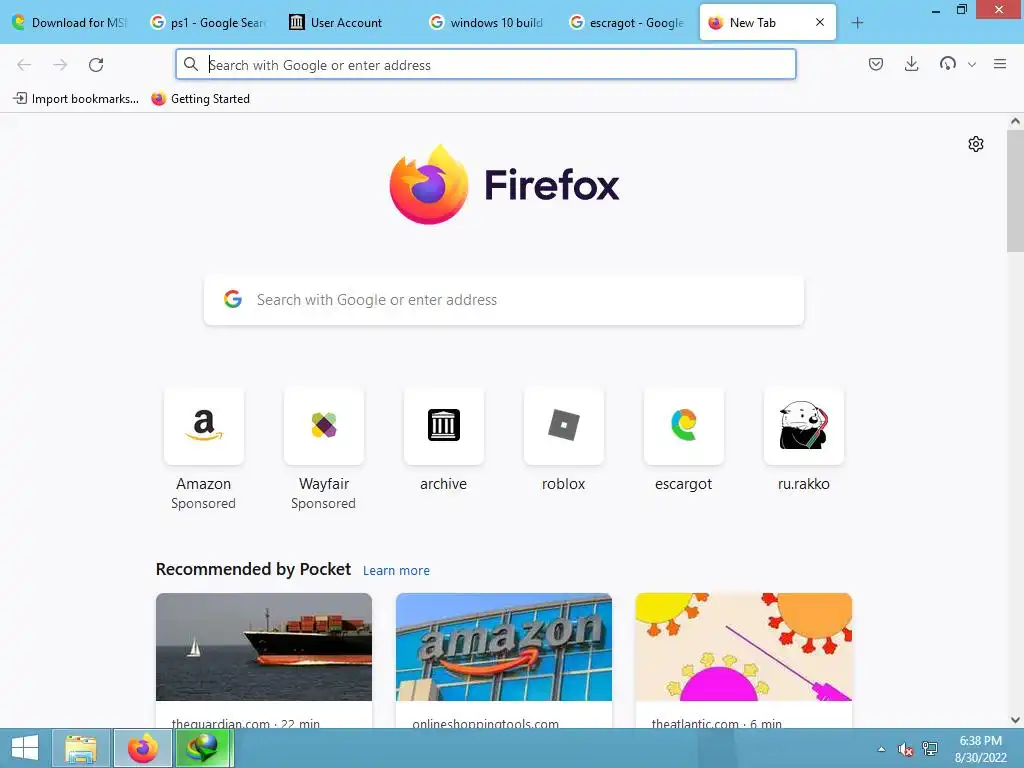
Task: Open the new tab personalize gear
Action: 976,144
